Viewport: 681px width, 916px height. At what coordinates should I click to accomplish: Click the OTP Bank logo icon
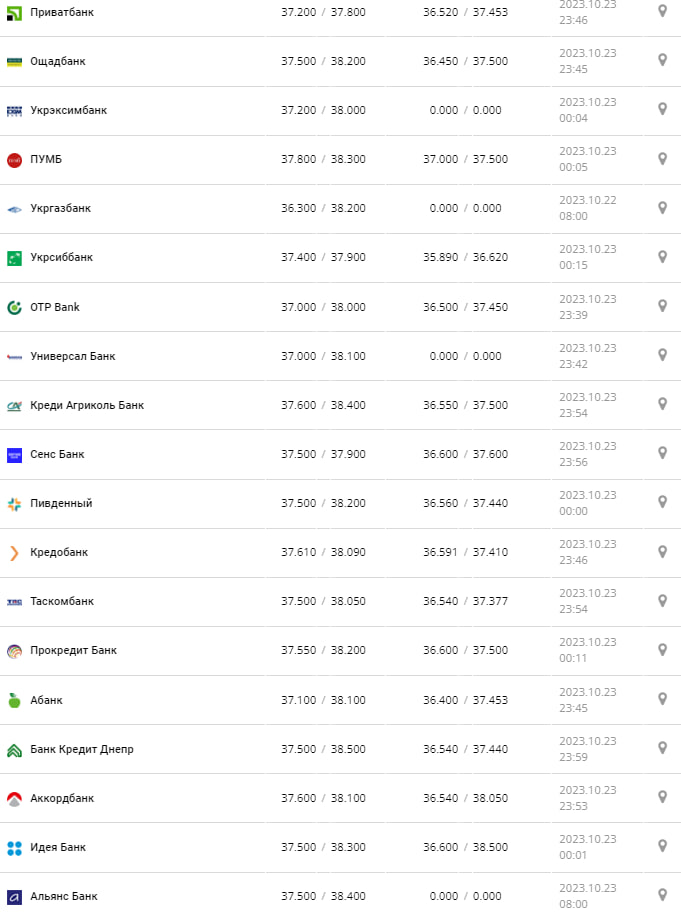click(x=14, y=307)
